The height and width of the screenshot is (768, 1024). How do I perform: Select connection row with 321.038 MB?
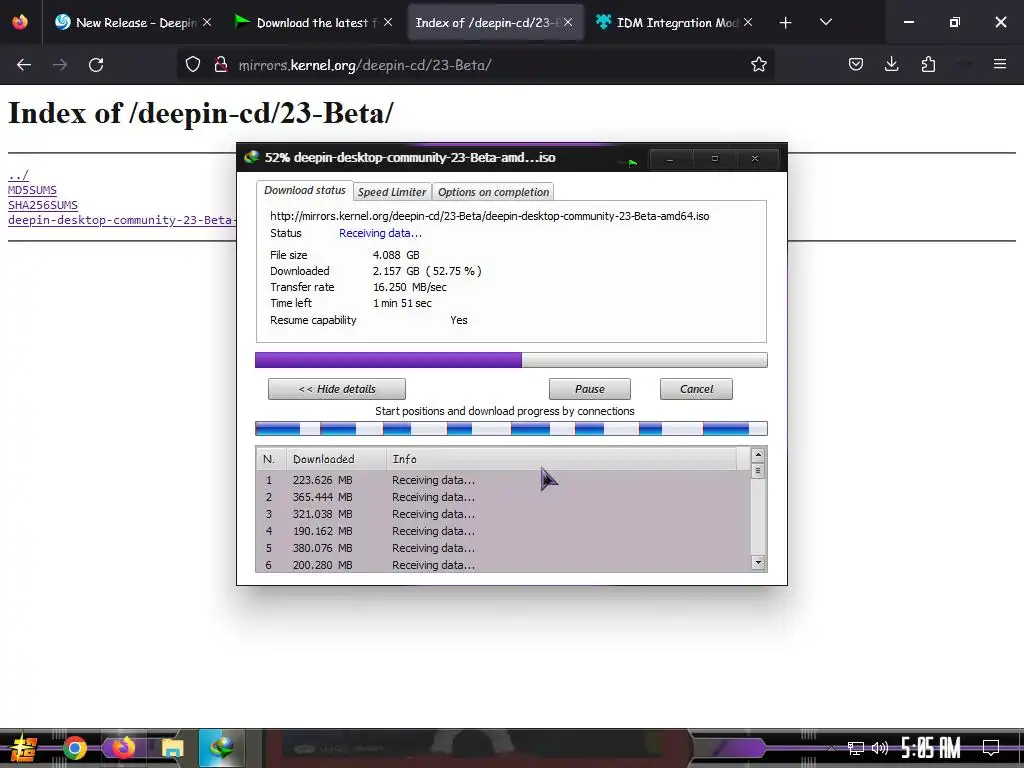(503, 514)
